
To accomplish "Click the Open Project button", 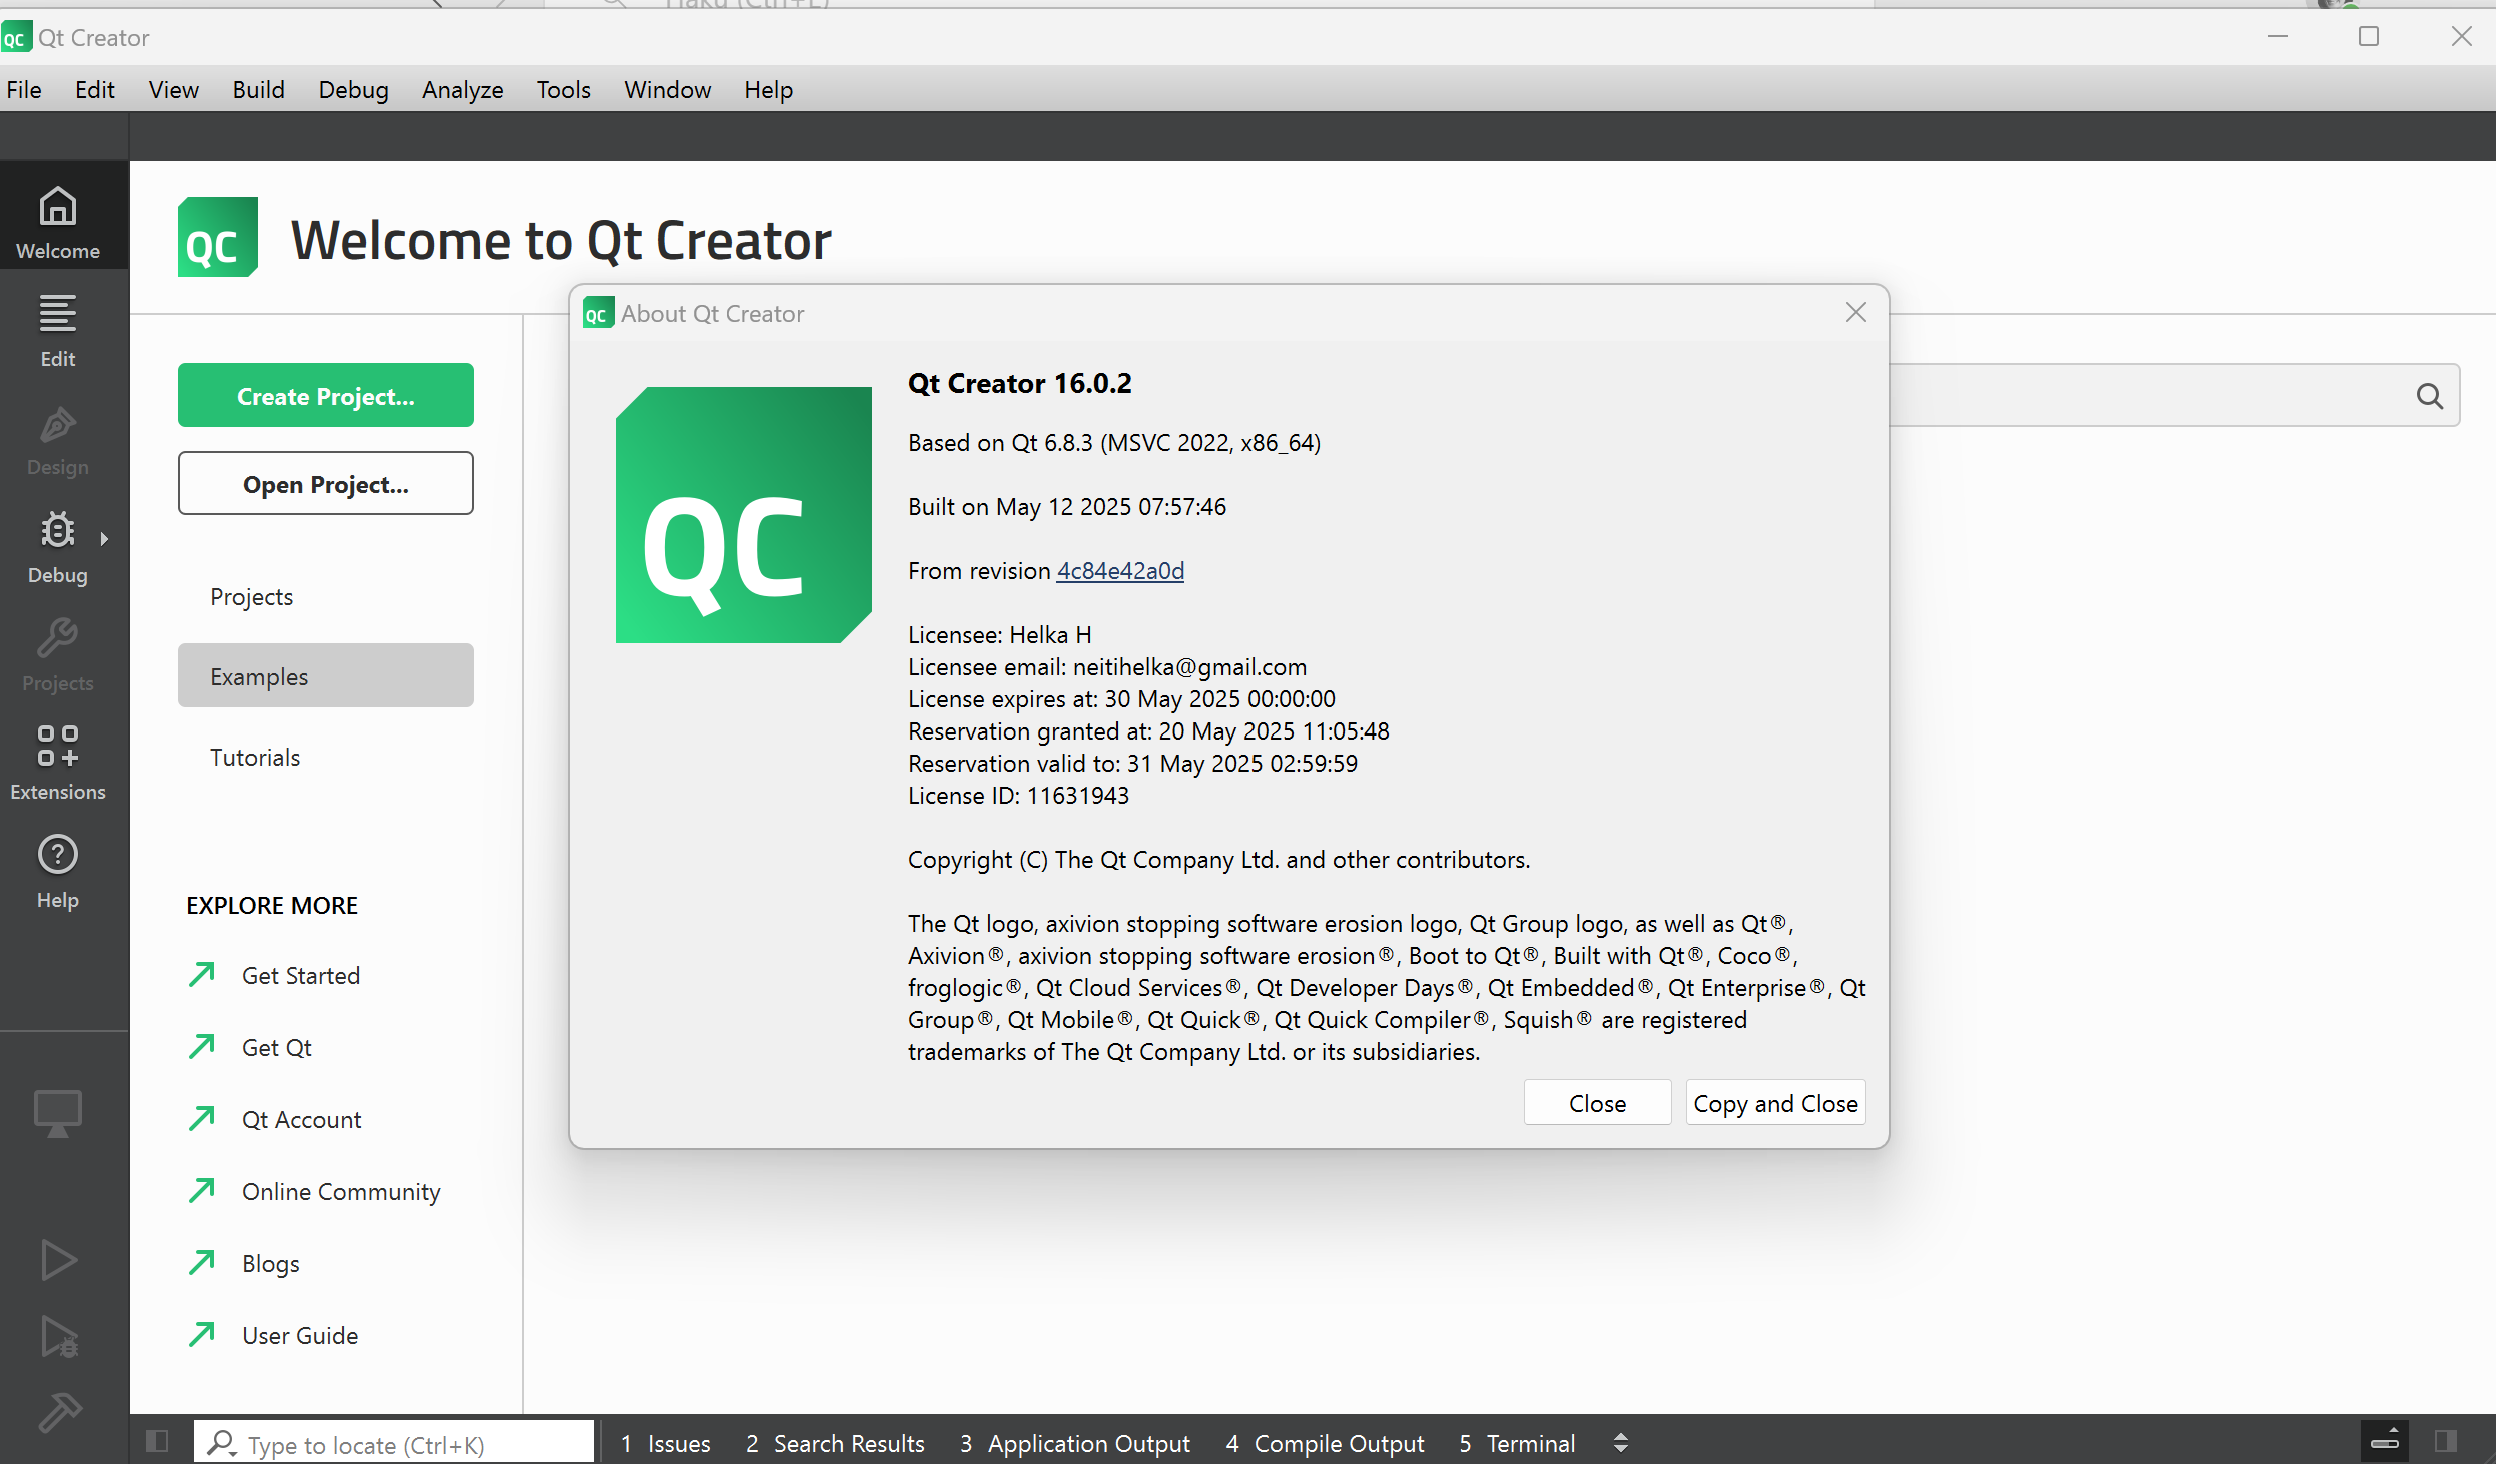I will 326,484.
